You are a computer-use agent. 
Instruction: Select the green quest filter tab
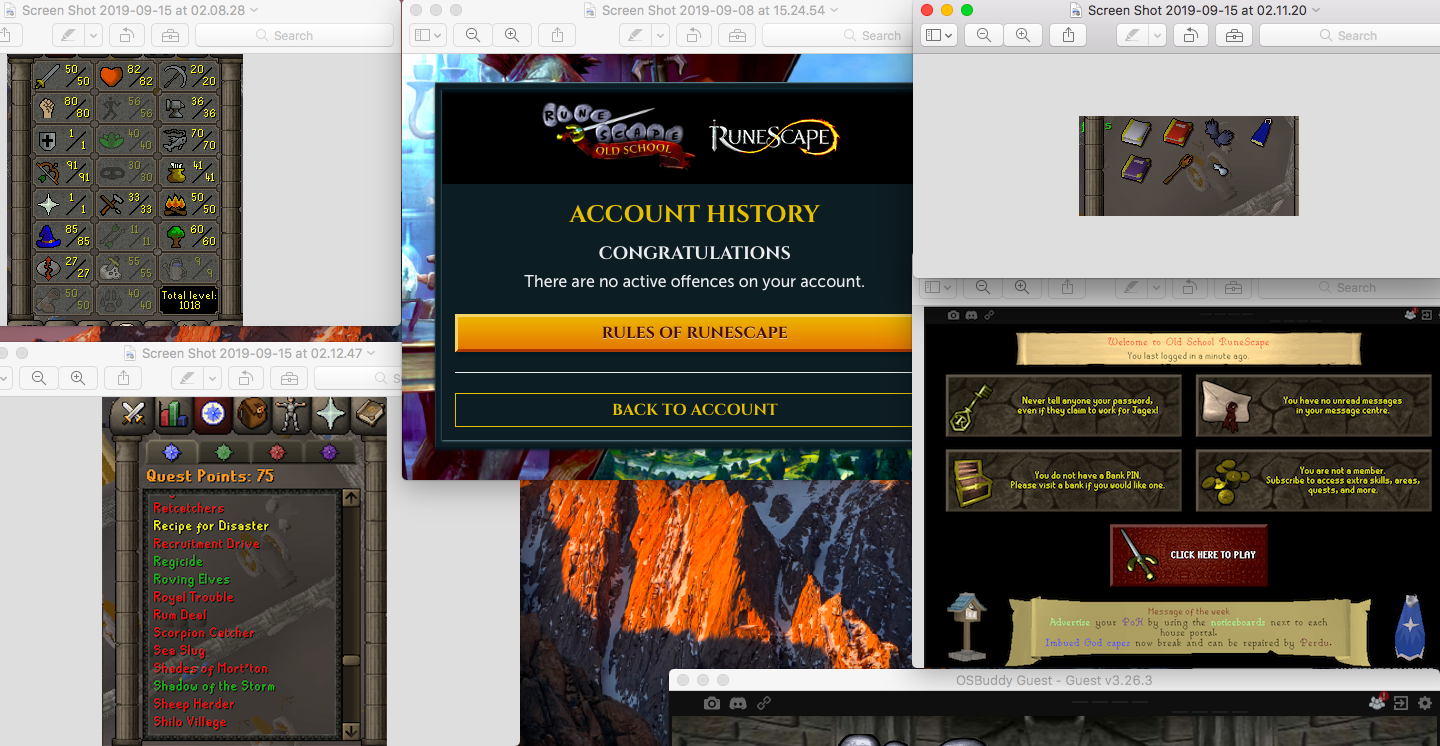(223, 452)
